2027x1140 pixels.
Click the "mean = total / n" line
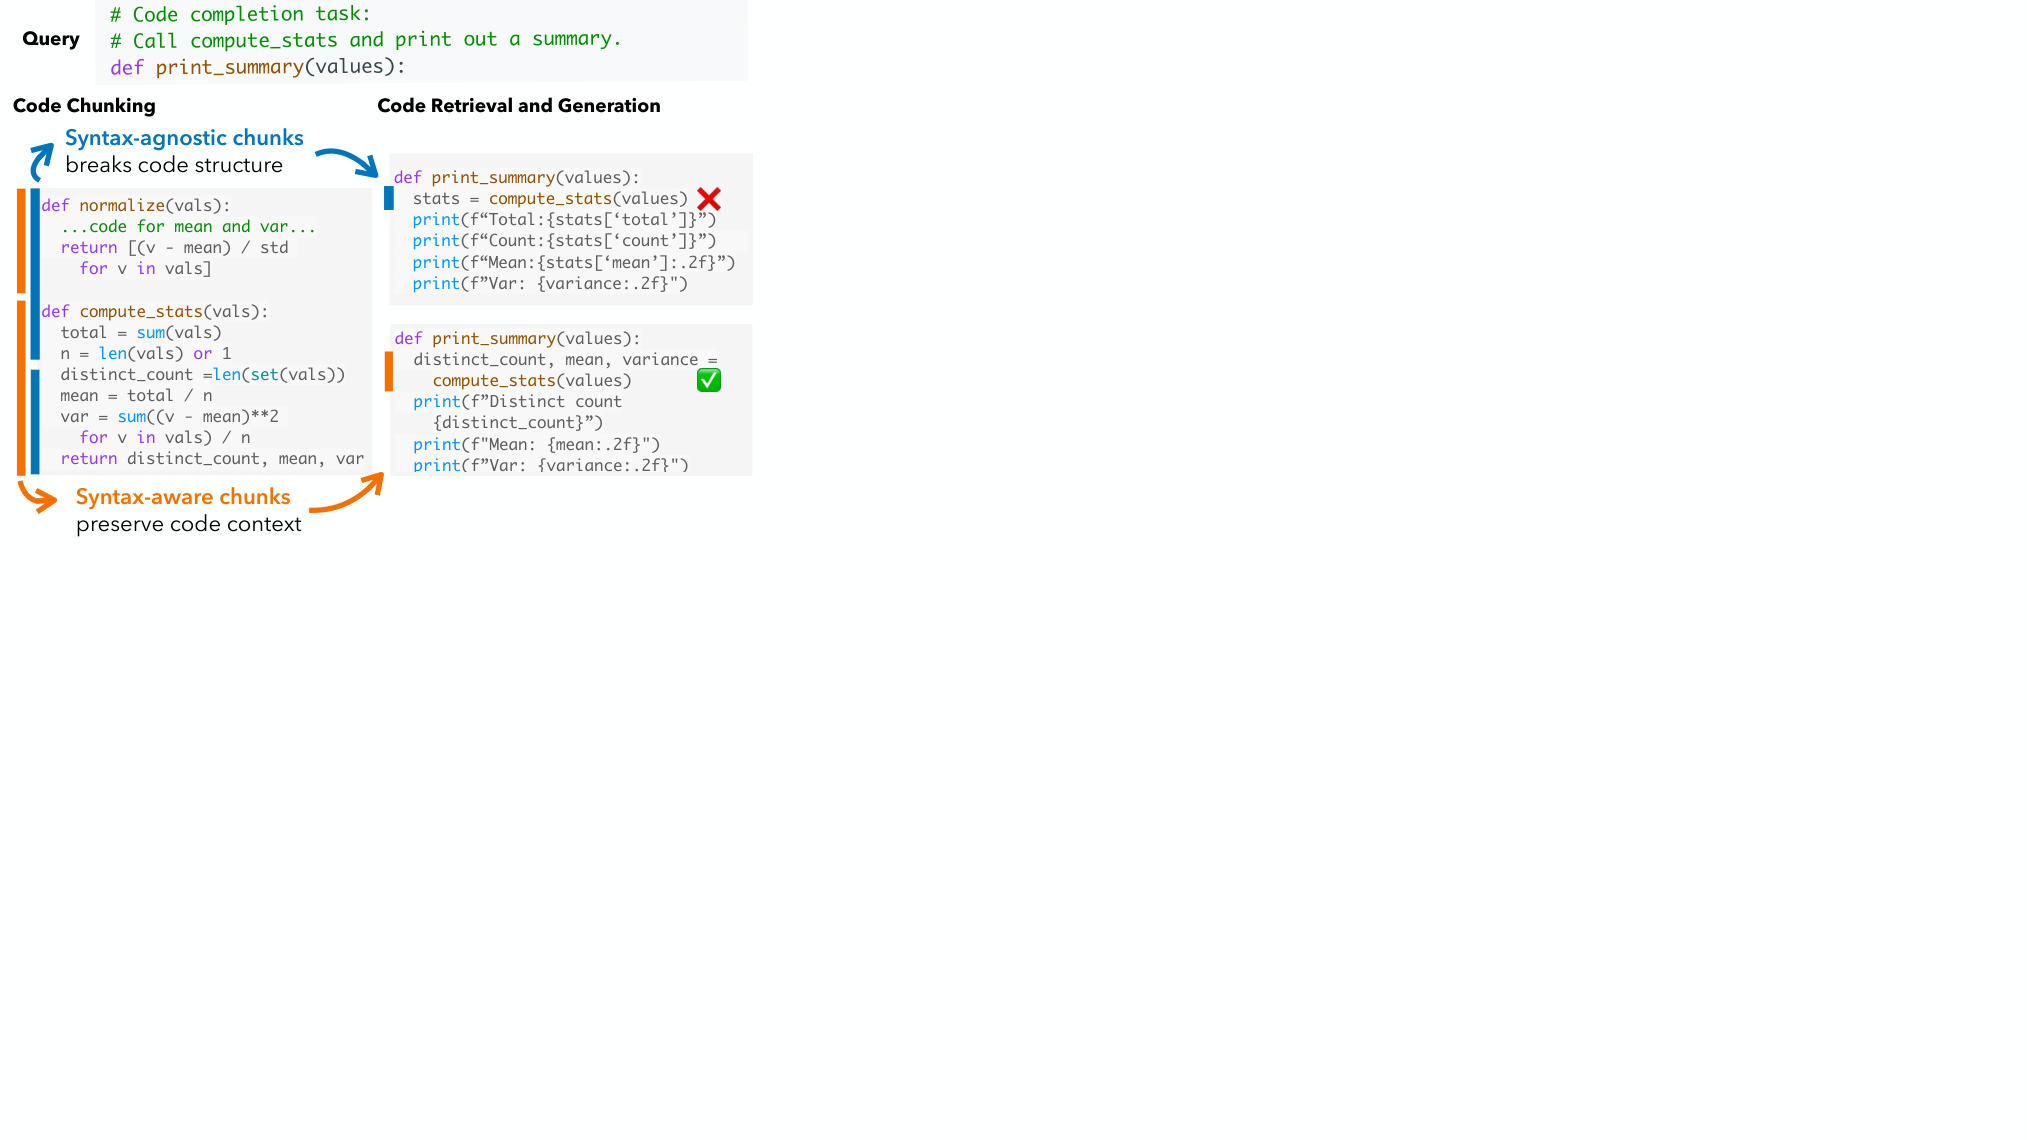[x=136, y=396]
